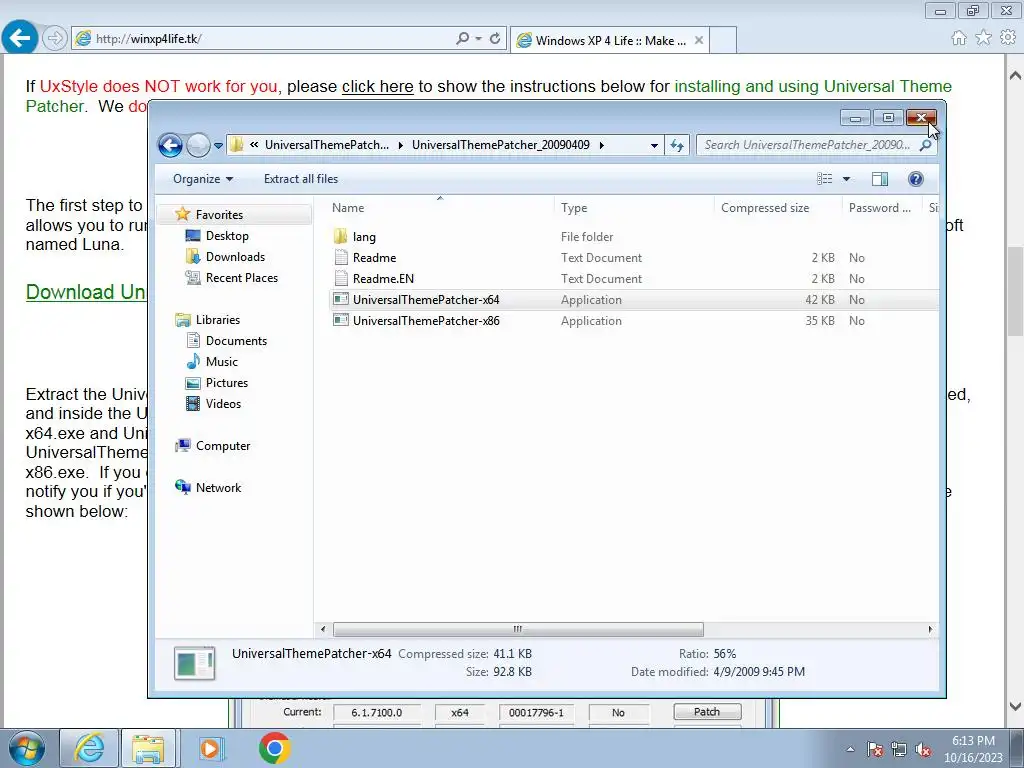This screenshot has width=1024, height=768.
Task: Sort by Type column header
Action: [634, 208]
